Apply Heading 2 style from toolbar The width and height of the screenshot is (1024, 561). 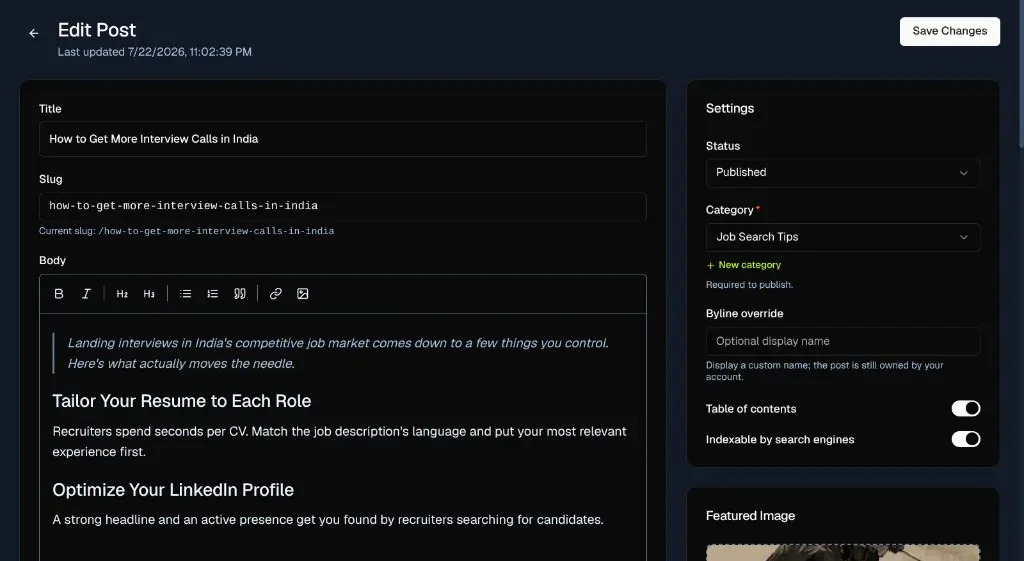(122, 294)
